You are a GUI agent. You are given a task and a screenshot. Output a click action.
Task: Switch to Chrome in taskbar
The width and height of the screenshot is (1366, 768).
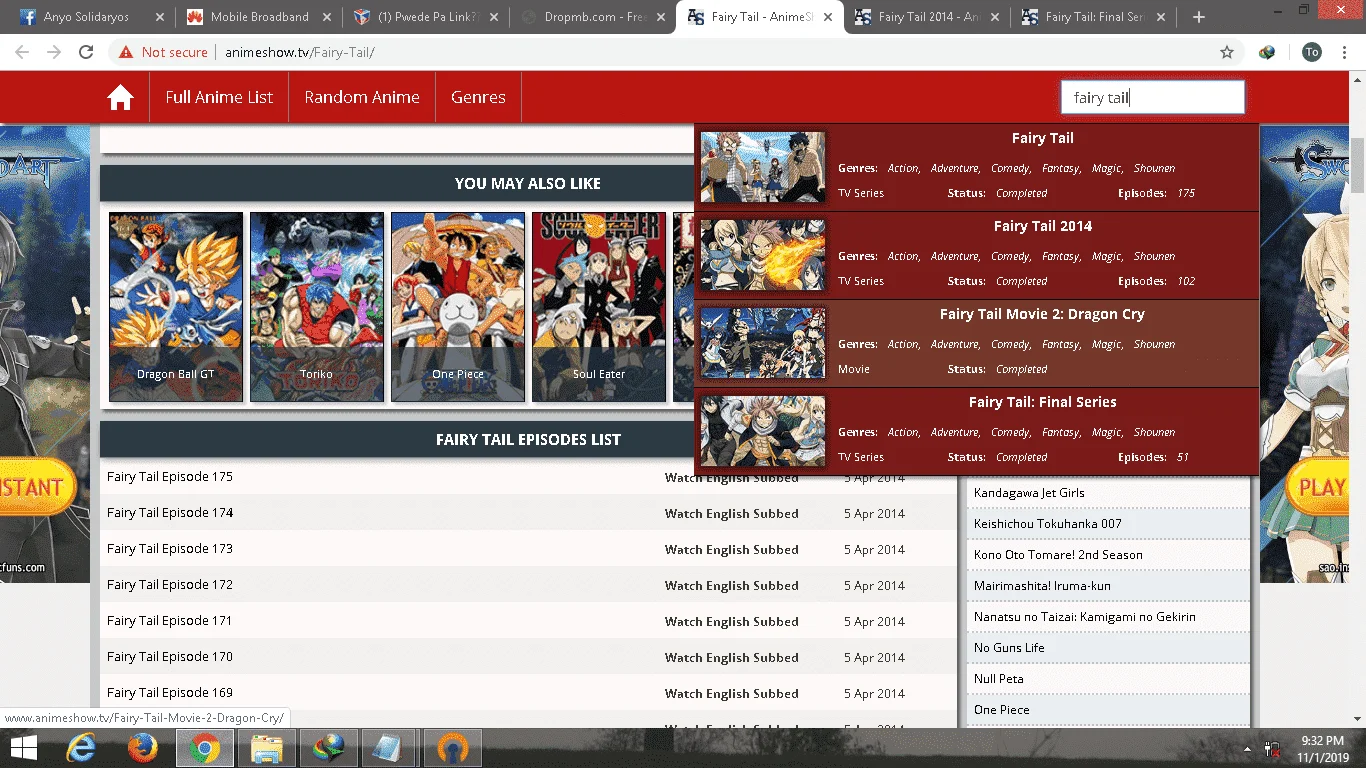pyautogui.click(x=205, y=748)
